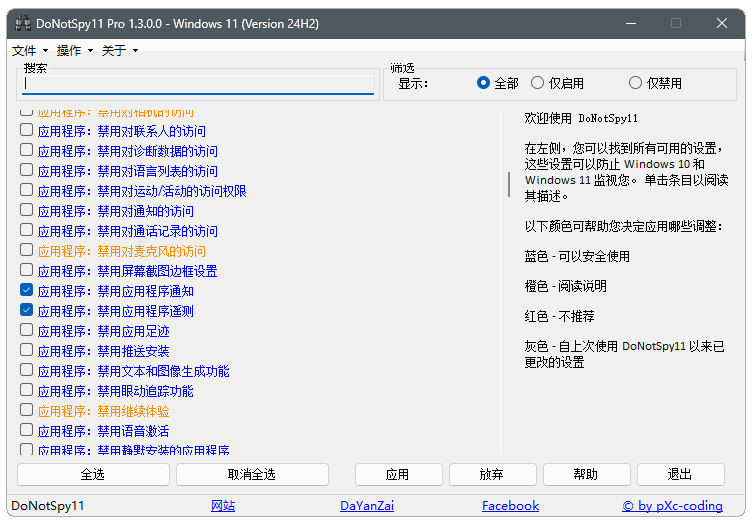Click the 放弃 button

click(x=491, y=474)
